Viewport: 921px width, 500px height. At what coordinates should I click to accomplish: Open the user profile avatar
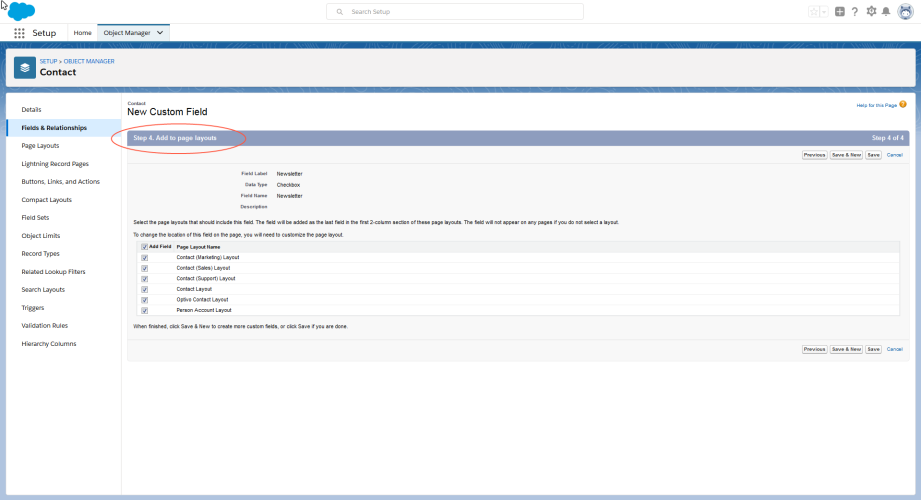[x=905, y=12]
